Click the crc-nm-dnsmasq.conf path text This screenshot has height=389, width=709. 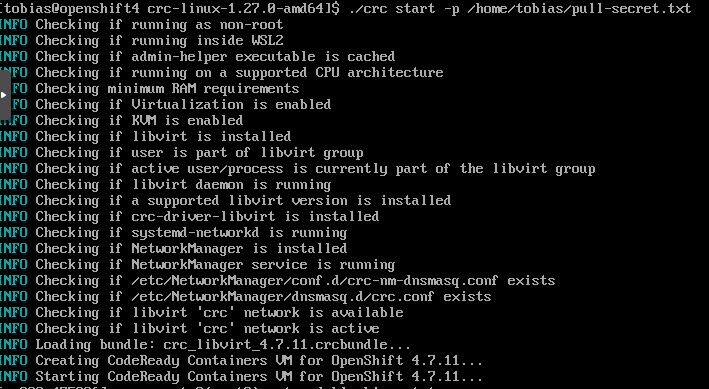314,280
